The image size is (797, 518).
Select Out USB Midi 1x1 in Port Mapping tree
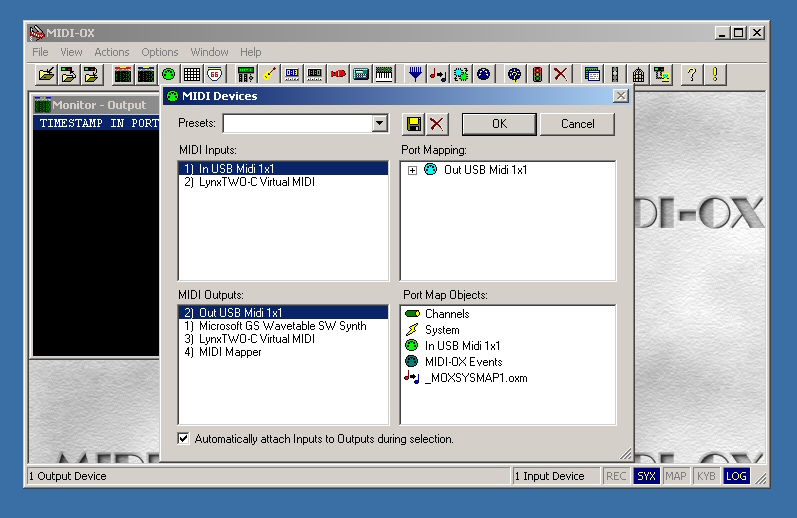point(485,170)
